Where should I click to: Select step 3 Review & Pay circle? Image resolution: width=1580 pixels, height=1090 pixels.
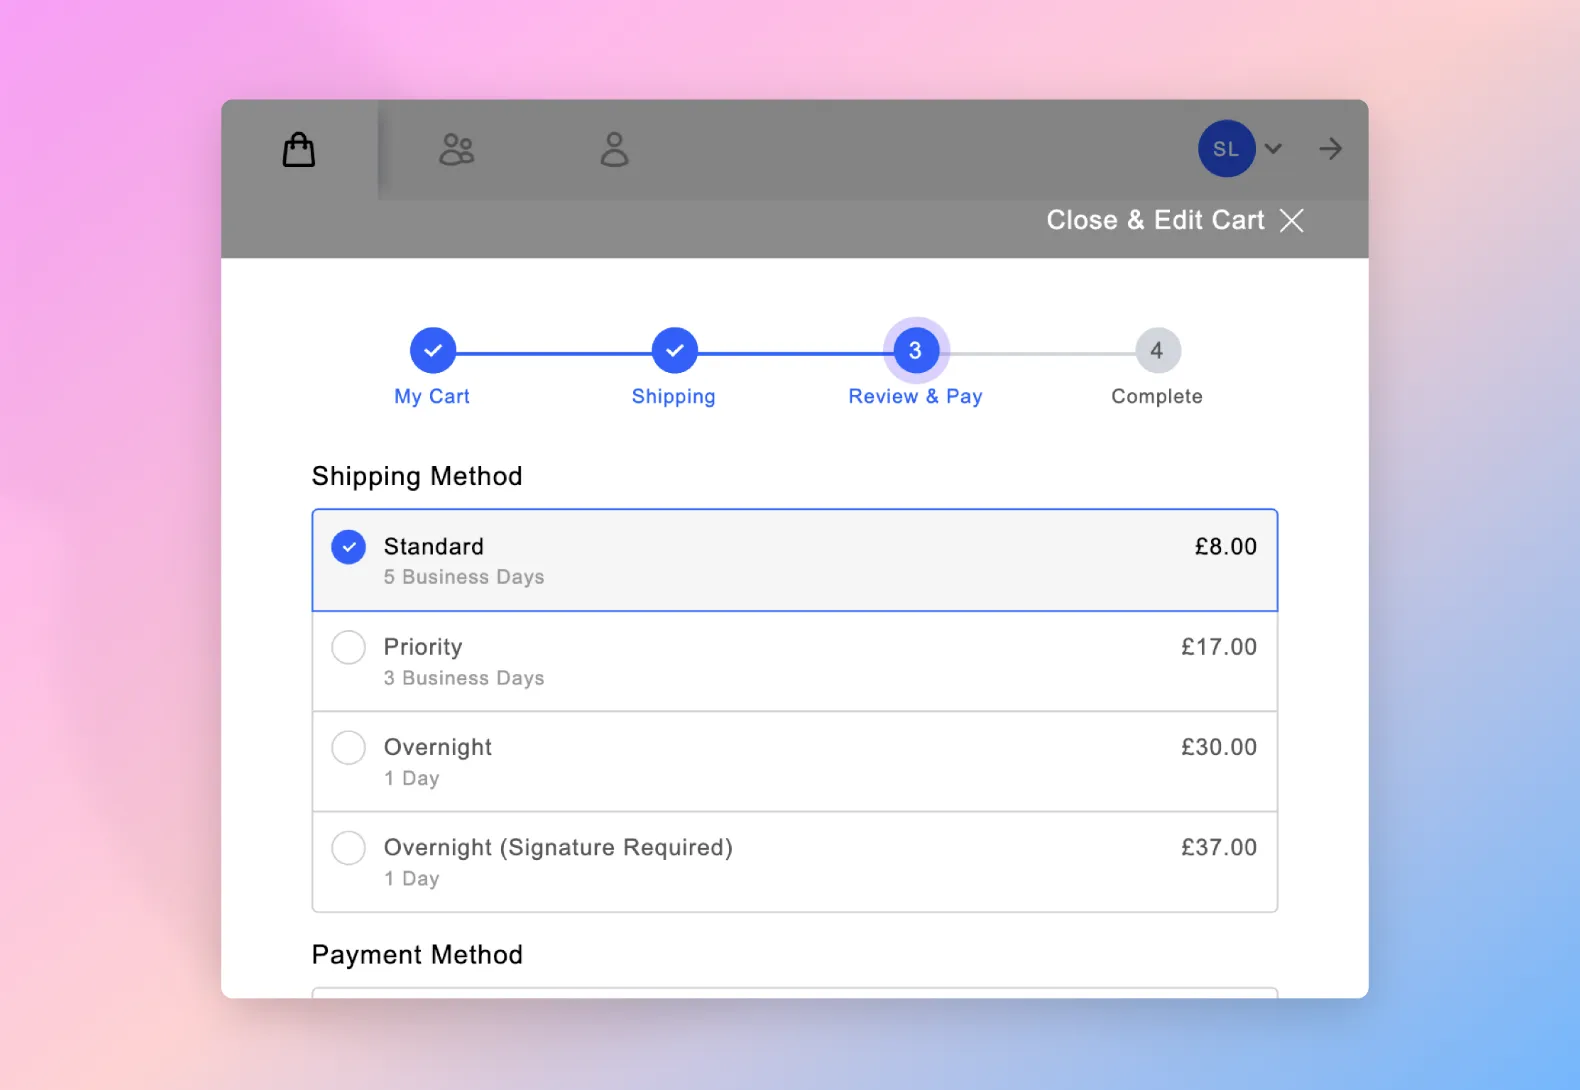click(x=915, y=350)
